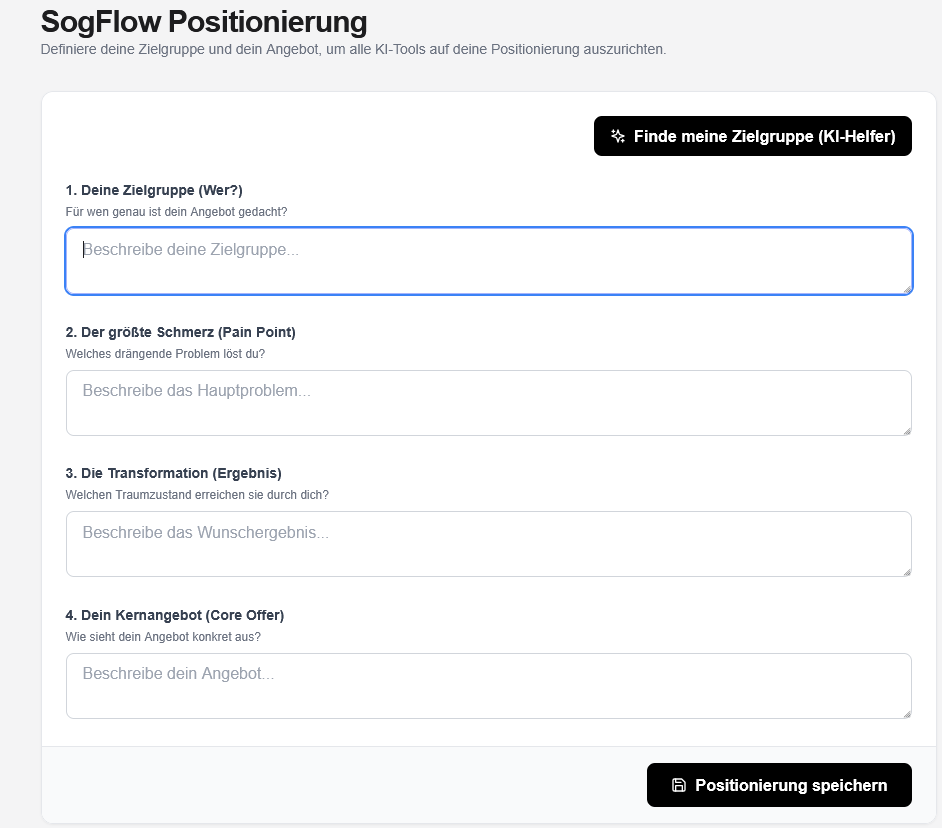Viewport: 942px width, 828px height.
Task: Click the SogFlow Positionierung page heading
Action: [204, 22]
